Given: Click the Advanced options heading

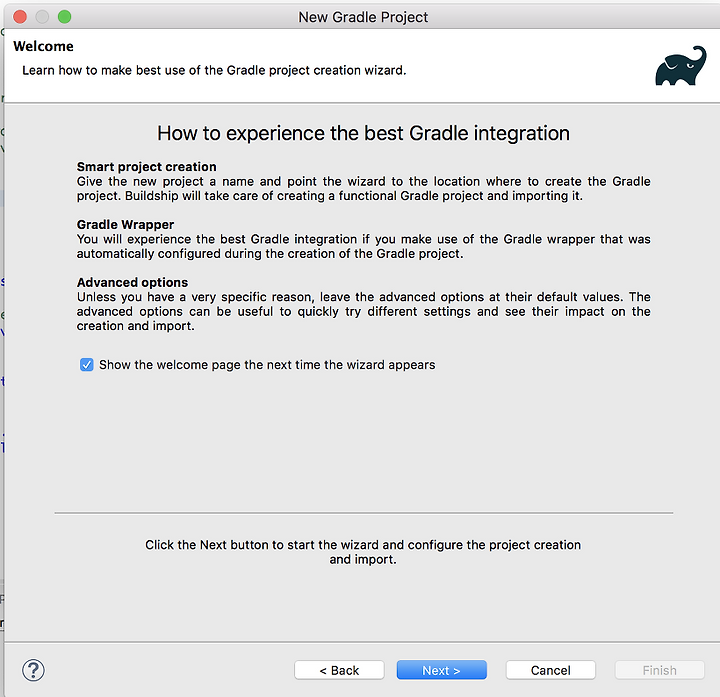Looking at the screenshot, I should 132,282.
